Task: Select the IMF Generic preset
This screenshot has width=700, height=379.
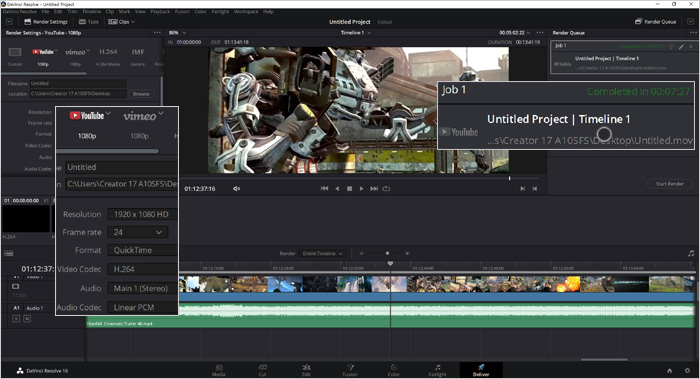Action: (138, 52)
